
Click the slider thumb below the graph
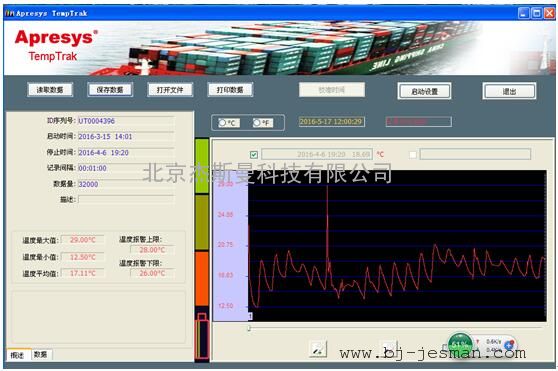(249, 328)
